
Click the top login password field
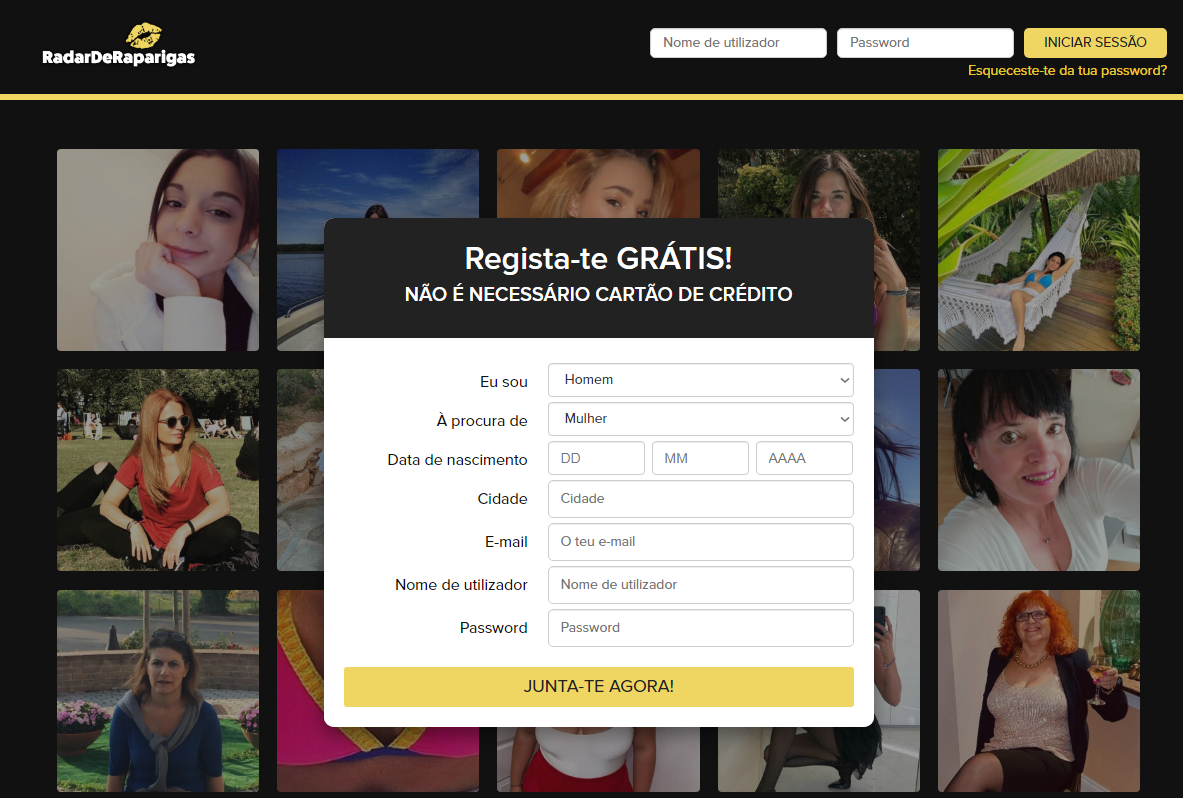click(925, 43)
